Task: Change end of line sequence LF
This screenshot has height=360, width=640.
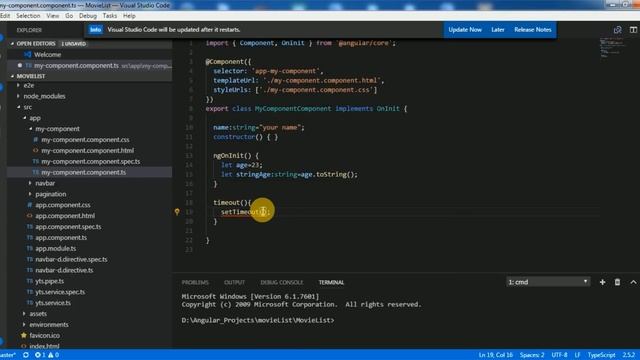Action: (x=577, y=355)
